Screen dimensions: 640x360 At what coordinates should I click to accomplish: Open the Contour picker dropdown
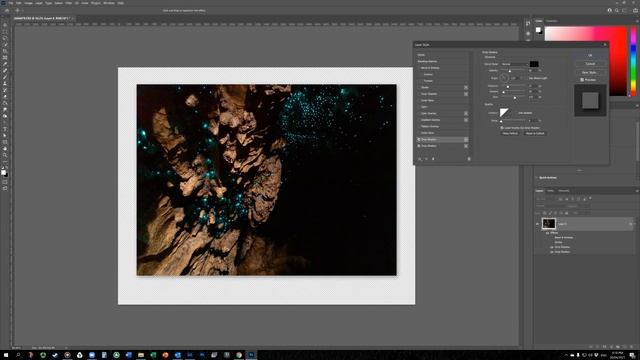pyautogui.click(x=511, y=113)
